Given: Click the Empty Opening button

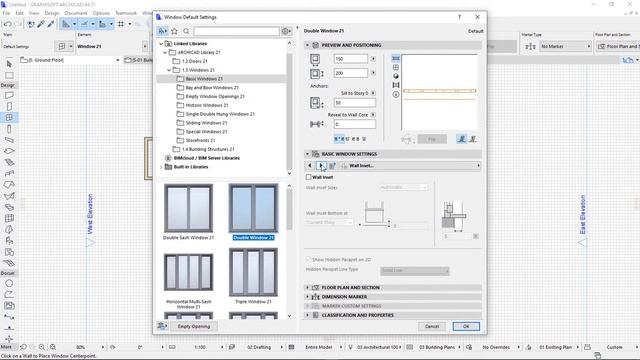Looking at the screenshot, I should point(194,326).
